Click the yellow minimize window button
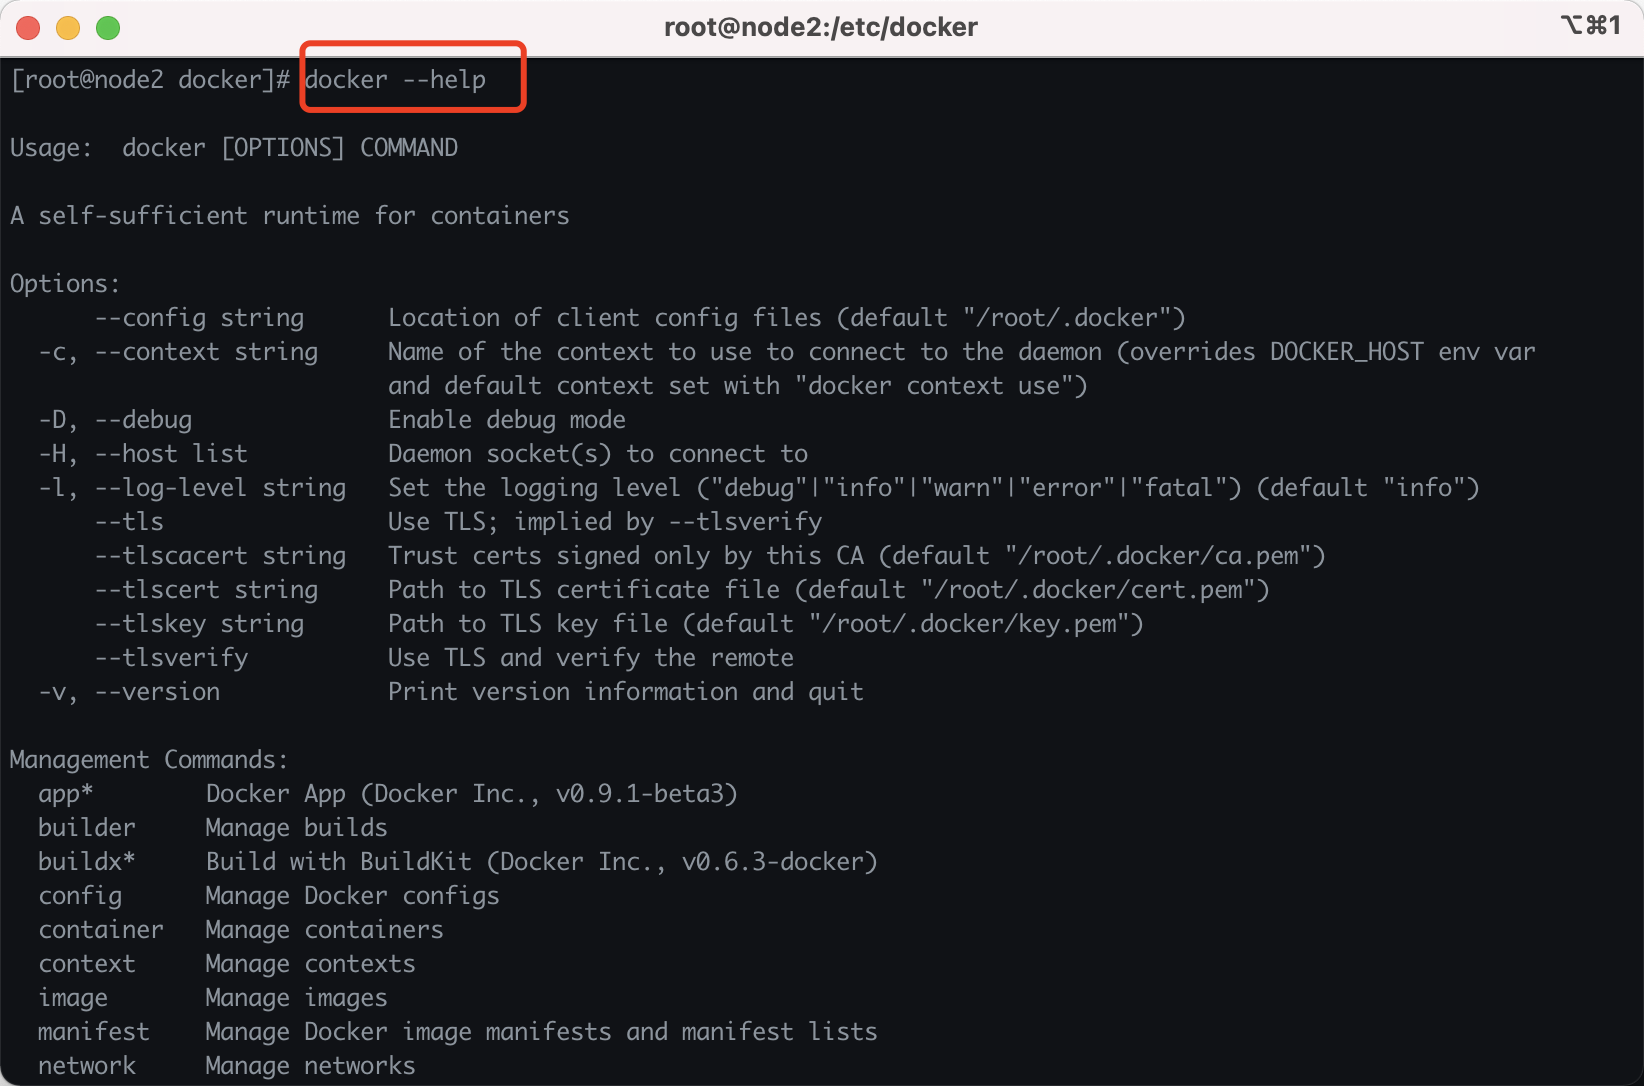The height and width of the screenshot is (1086, 1644). tap(68, 28)
